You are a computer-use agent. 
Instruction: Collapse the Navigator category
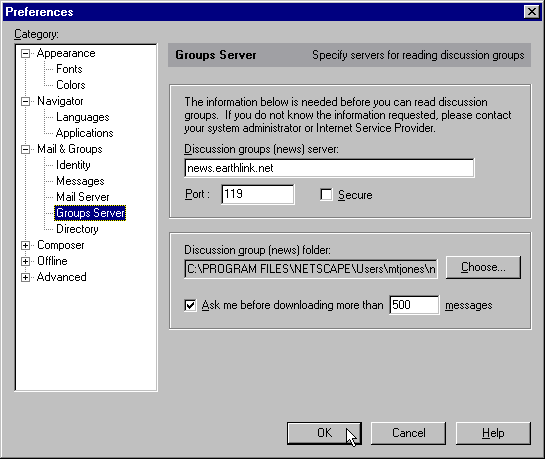tap(25, 101)
